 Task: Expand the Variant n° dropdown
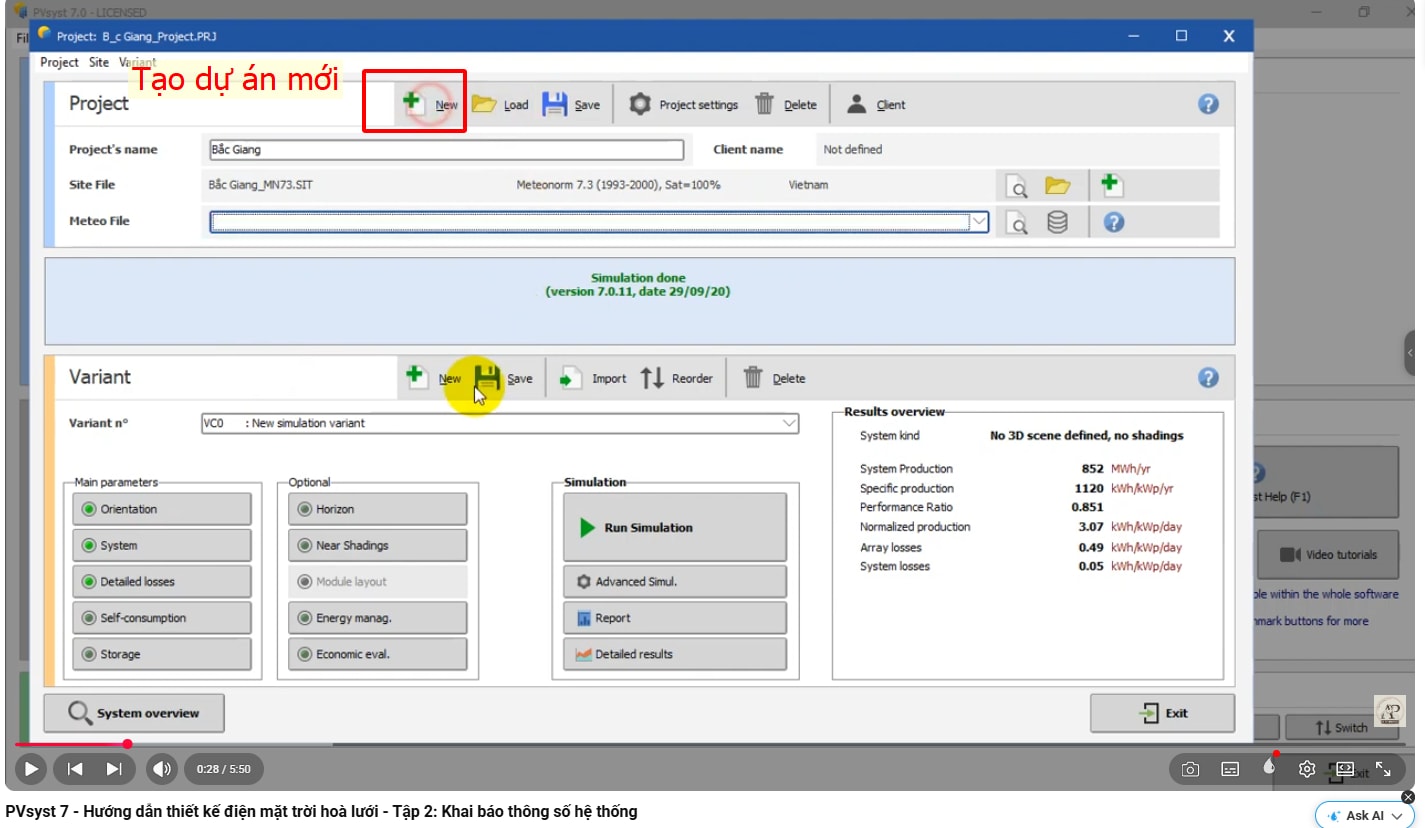pyautogui.click(x=788, y=424)
